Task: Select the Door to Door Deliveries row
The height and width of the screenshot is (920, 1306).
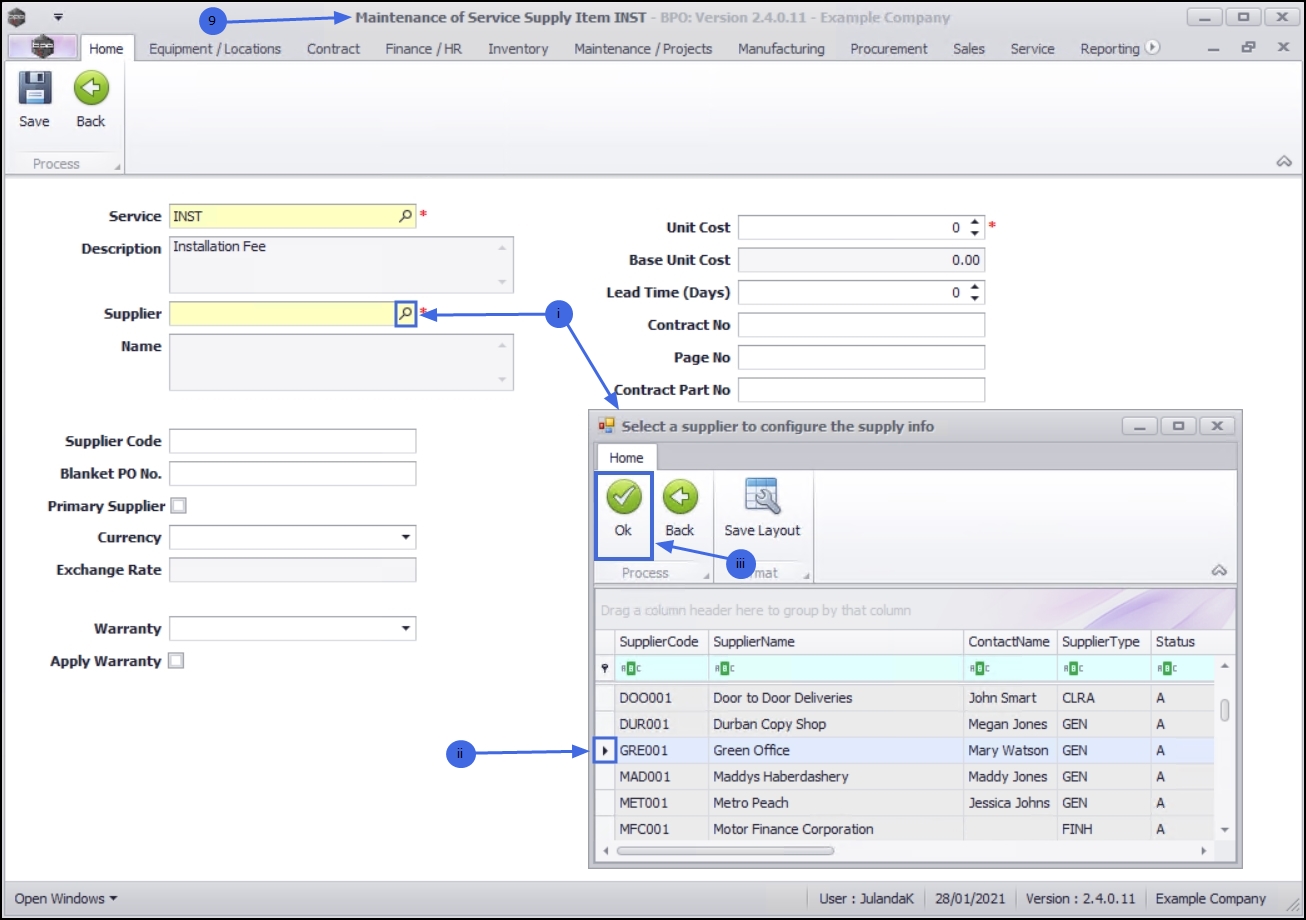Action: 905,698
